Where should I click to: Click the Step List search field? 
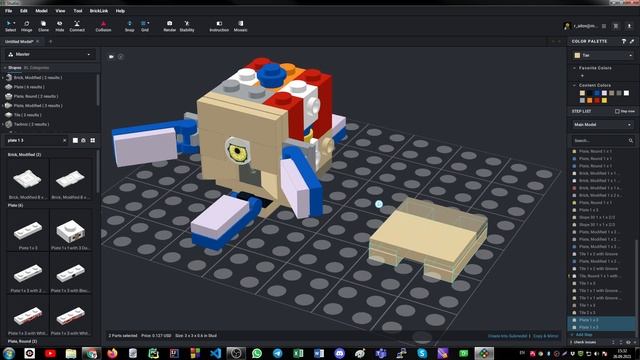pos(602,140)
